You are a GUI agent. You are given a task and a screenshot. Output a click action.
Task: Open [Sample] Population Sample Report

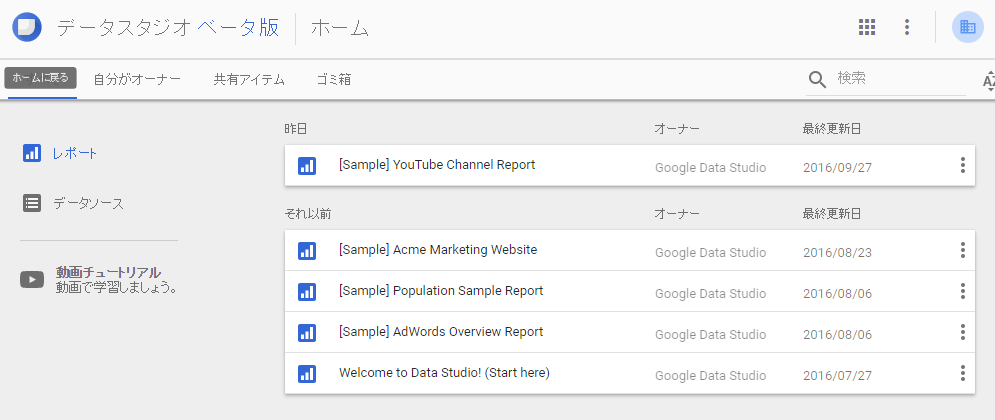(x=441, y=291)
